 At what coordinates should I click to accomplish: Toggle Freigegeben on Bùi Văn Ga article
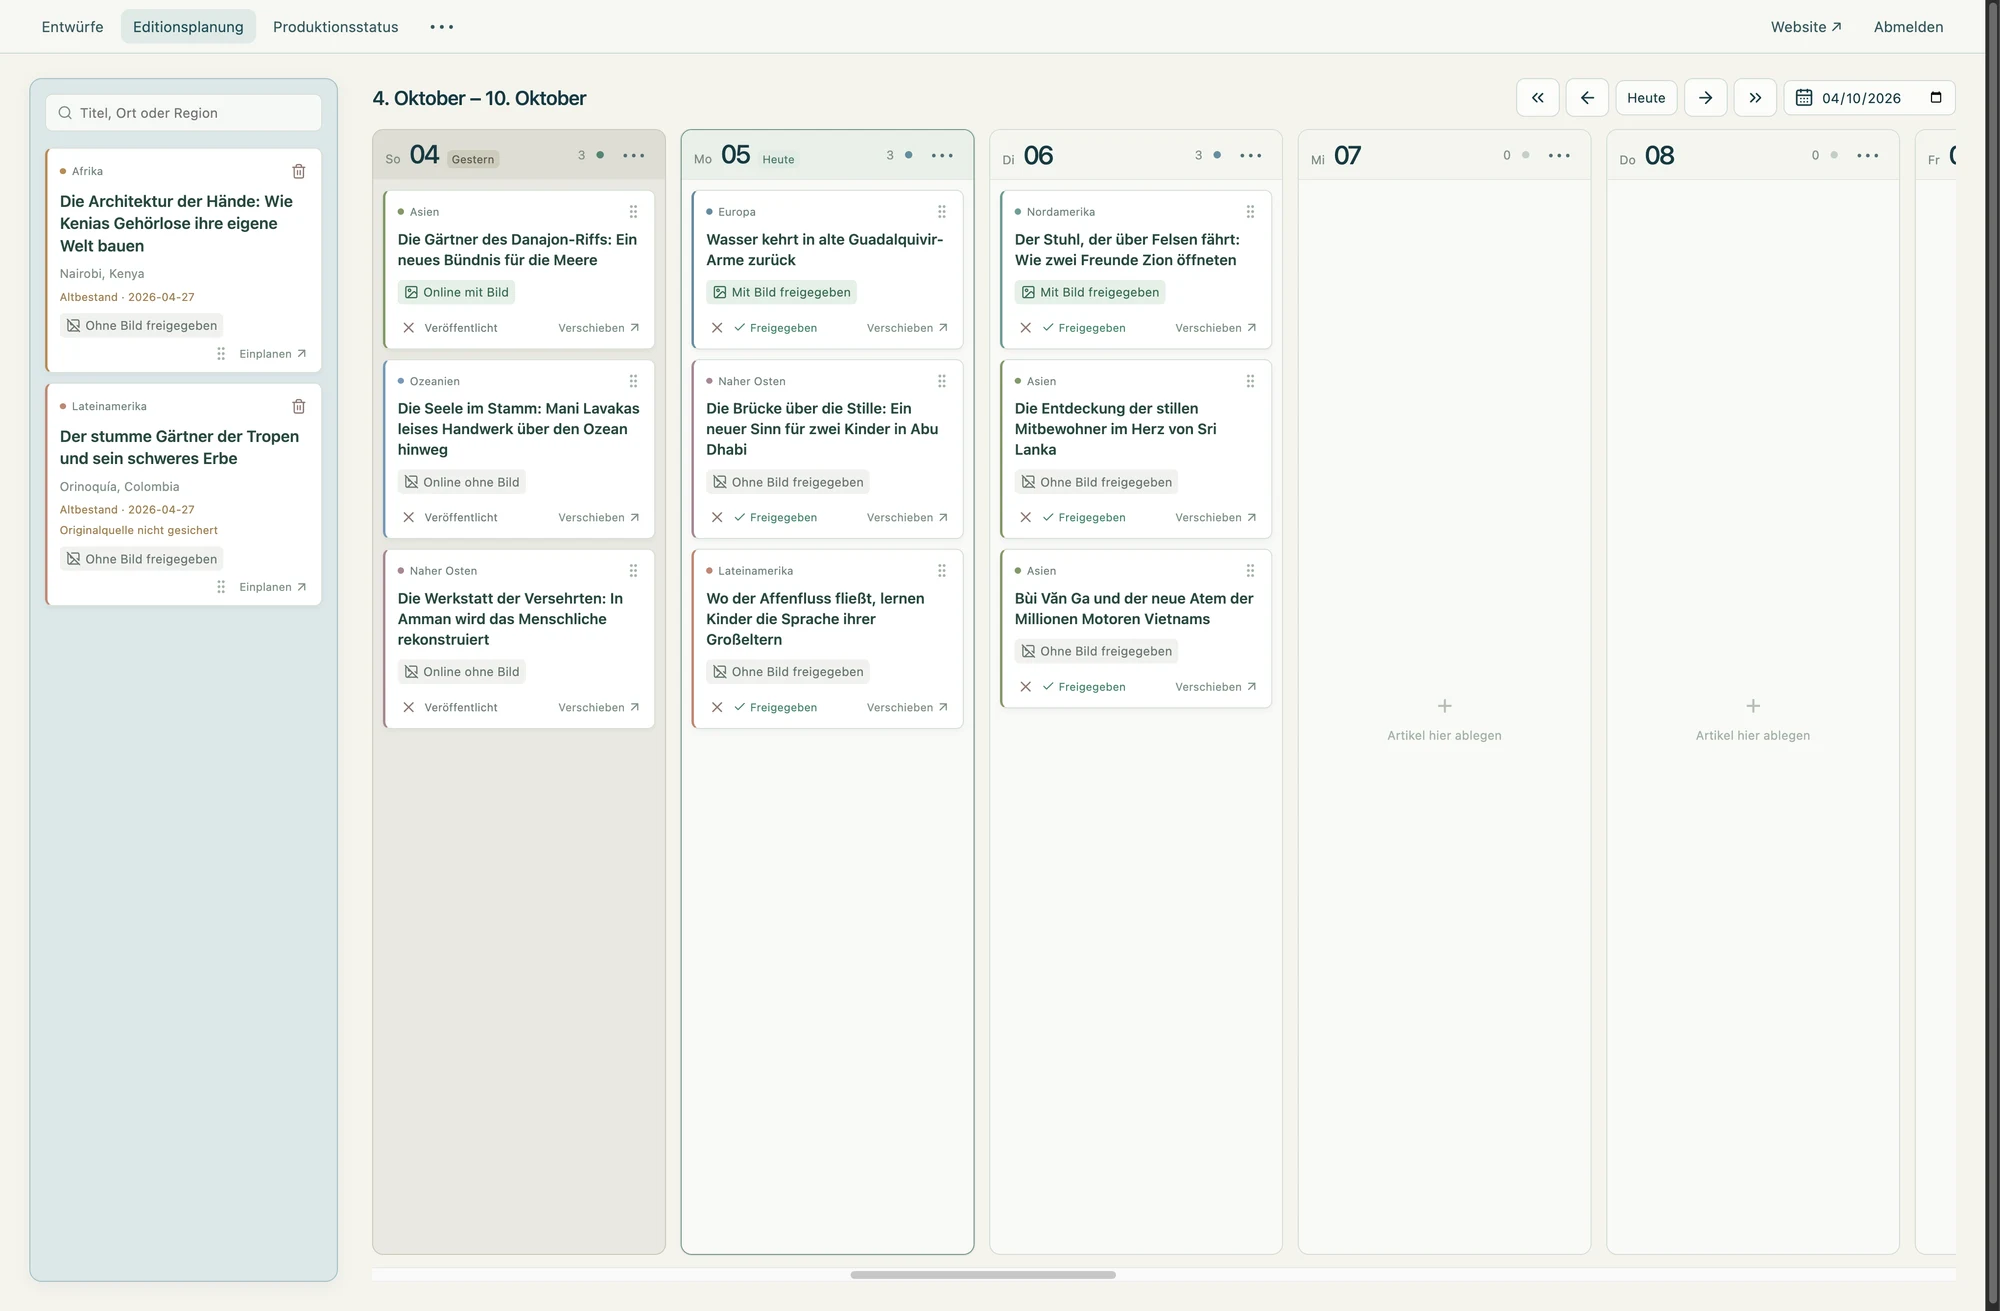(x=1084, y=687)
